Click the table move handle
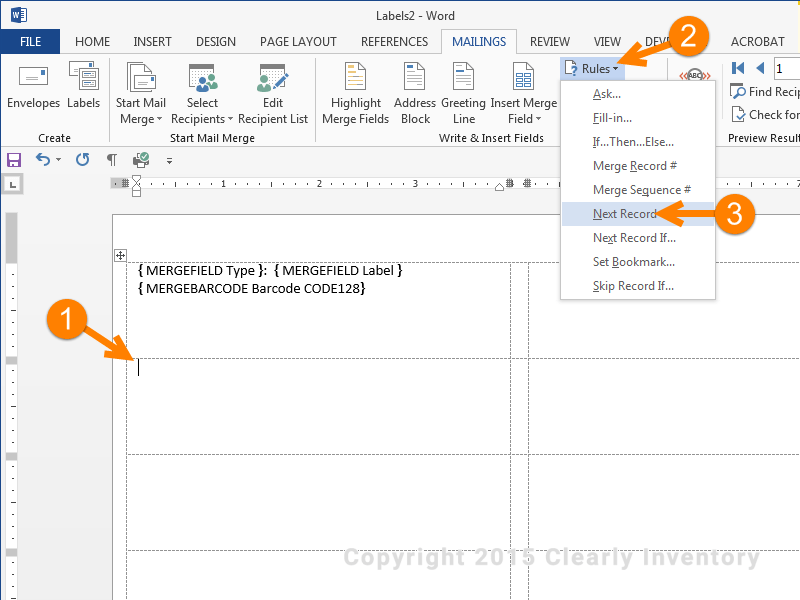The height and width of the screenshot is (600, 800). tap(120, 255)
